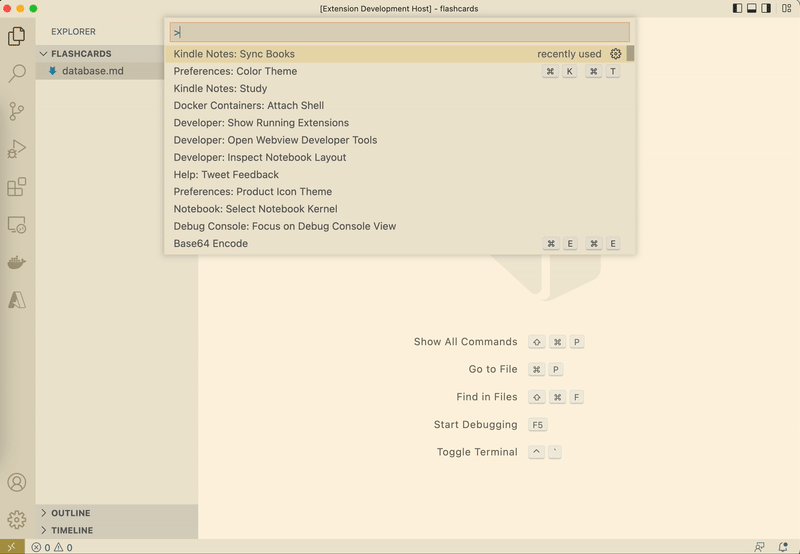Focus the command palette input field
The height and width of the screenshot is (554, 800).
coord(399,32)
